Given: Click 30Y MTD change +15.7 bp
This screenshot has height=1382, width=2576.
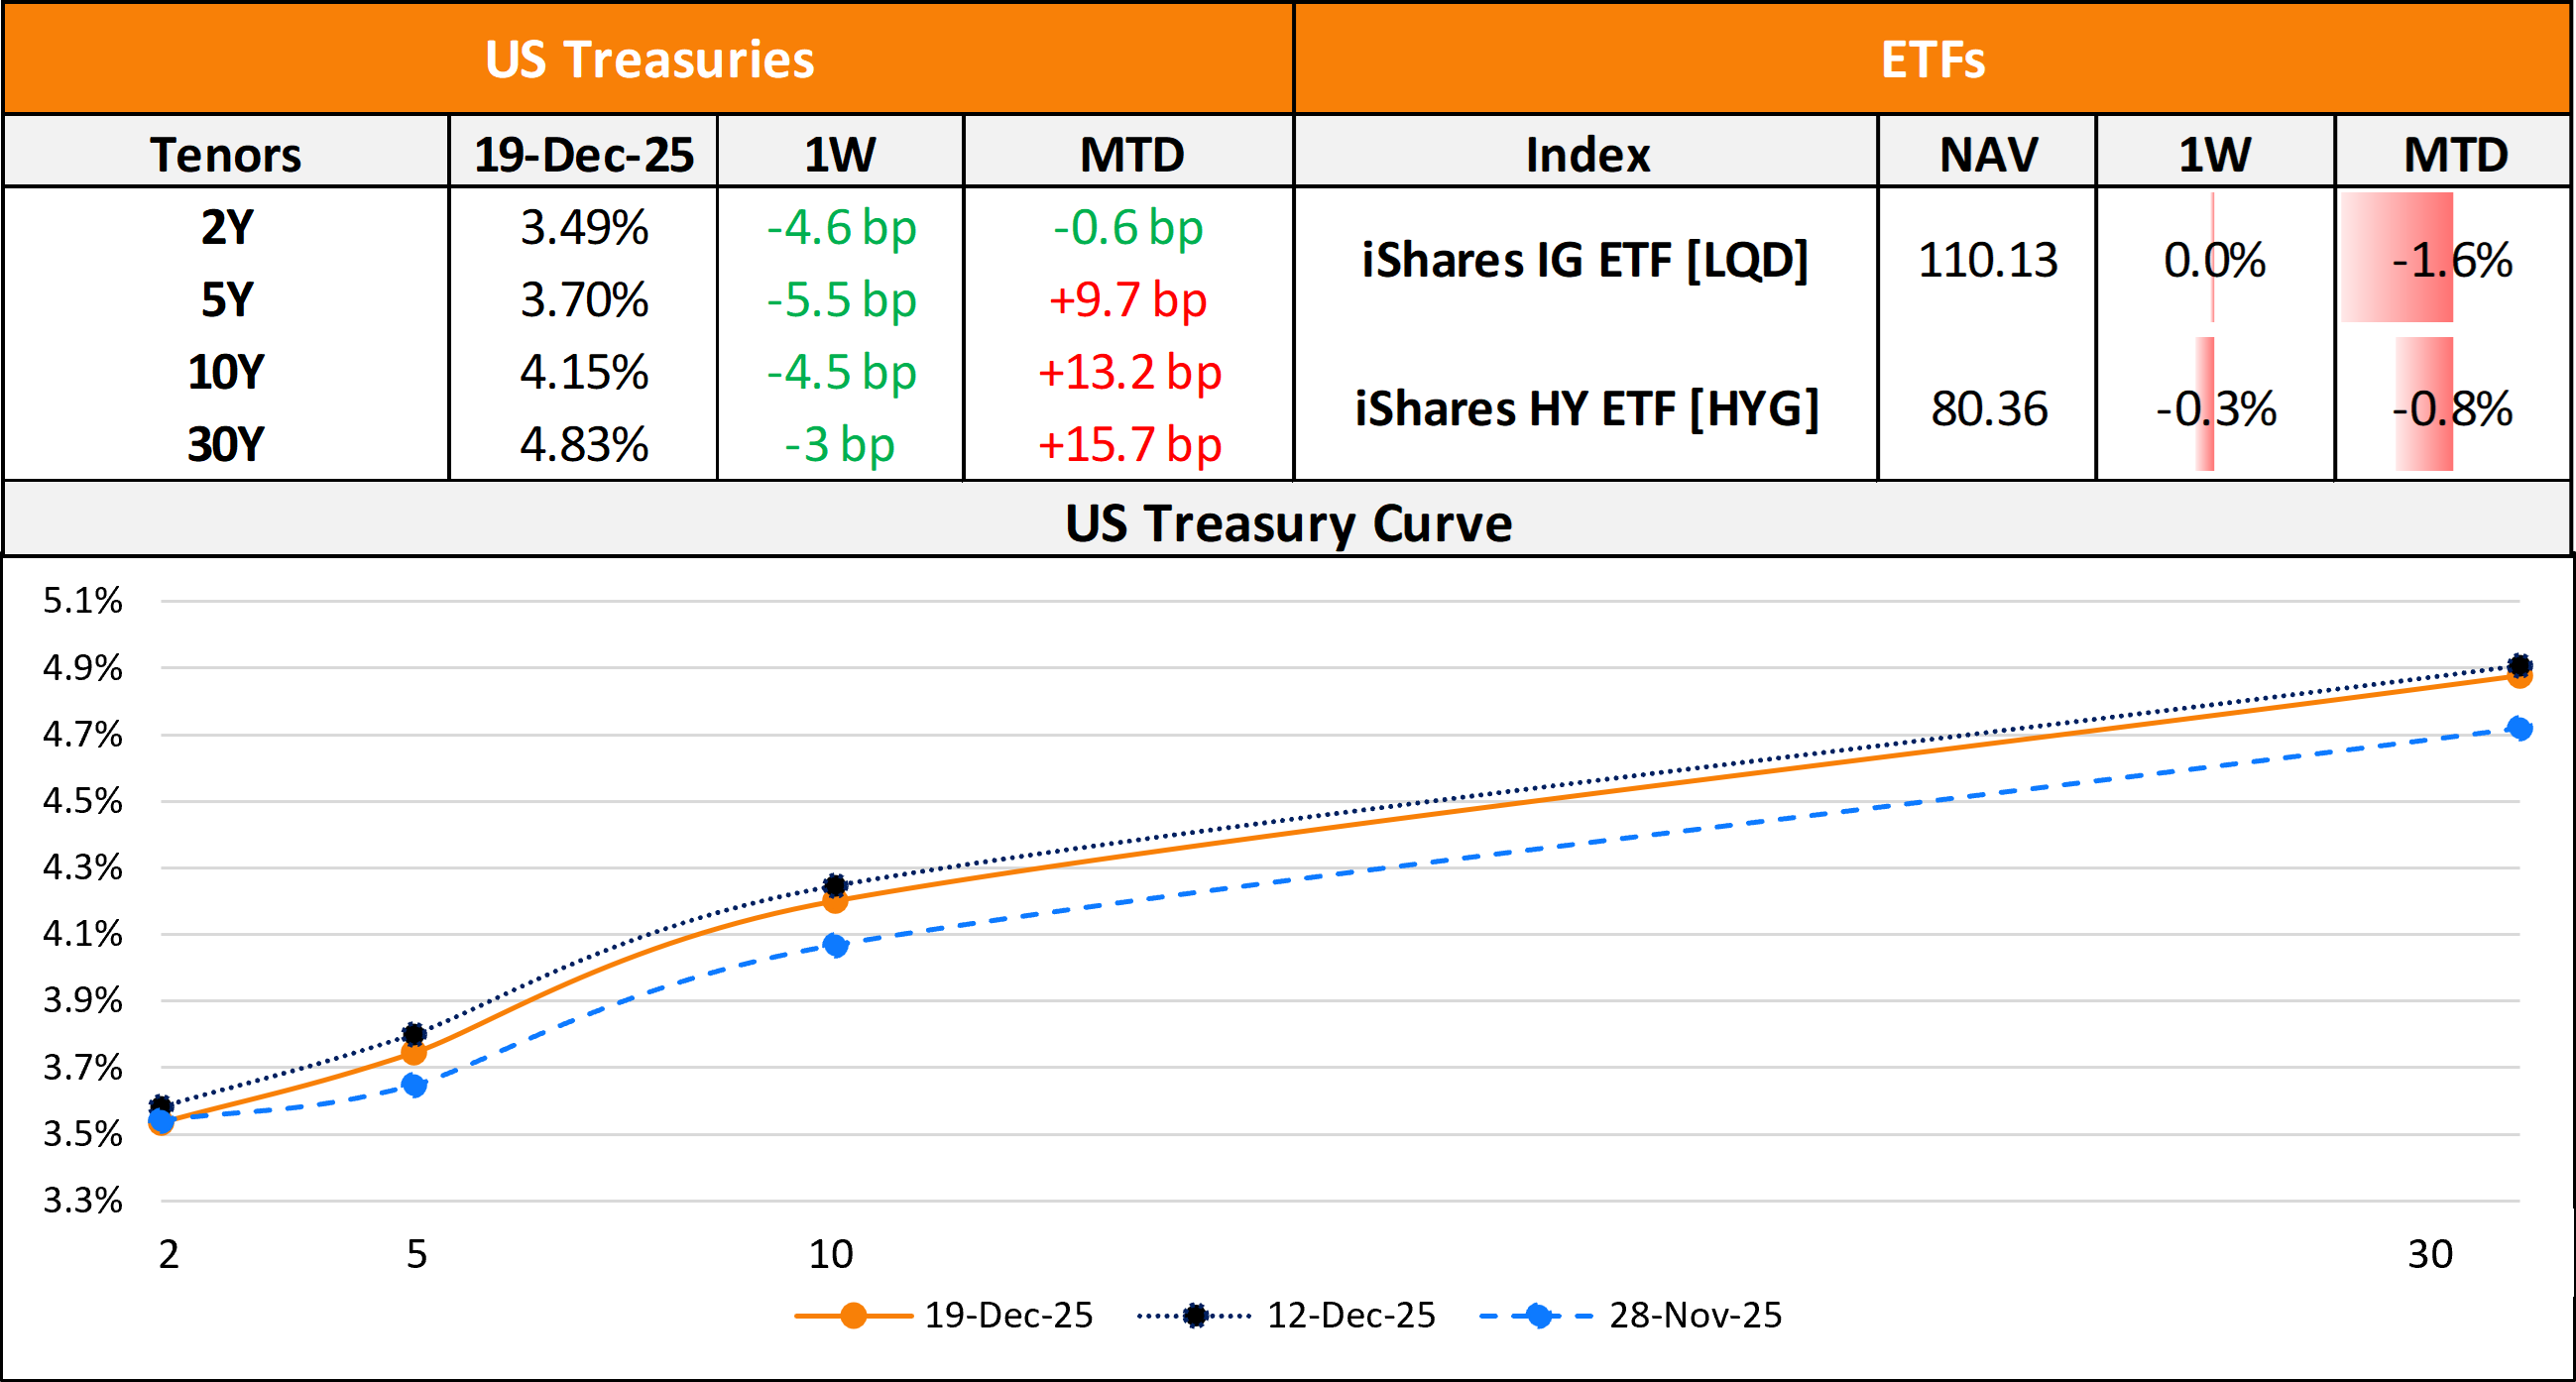Looking at the screenshot, I should pos(1129,444).
